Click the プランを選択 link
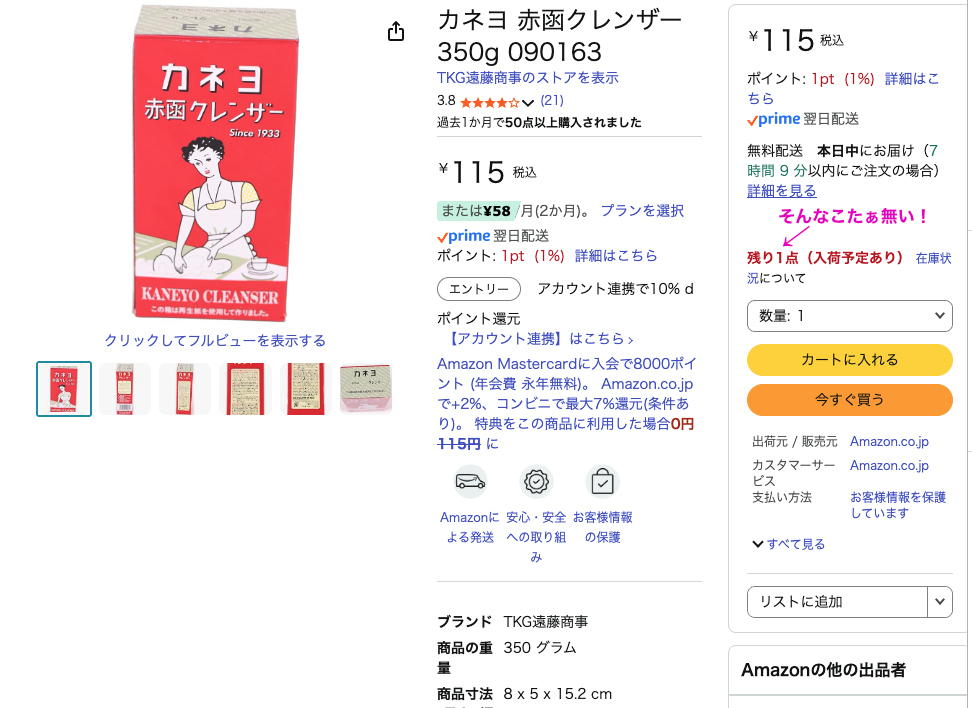Screen dimensions: 972x708 642,211
